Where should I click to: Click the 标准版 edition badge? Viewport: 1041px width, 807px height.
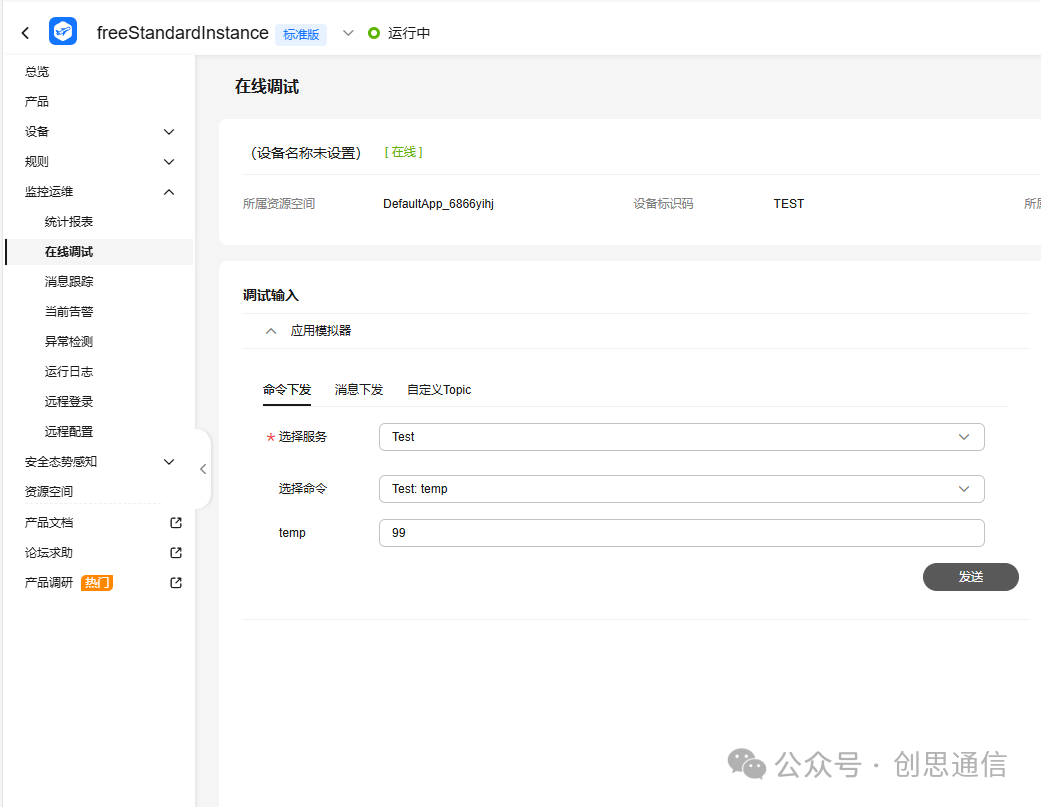click(x=301, y=34)
